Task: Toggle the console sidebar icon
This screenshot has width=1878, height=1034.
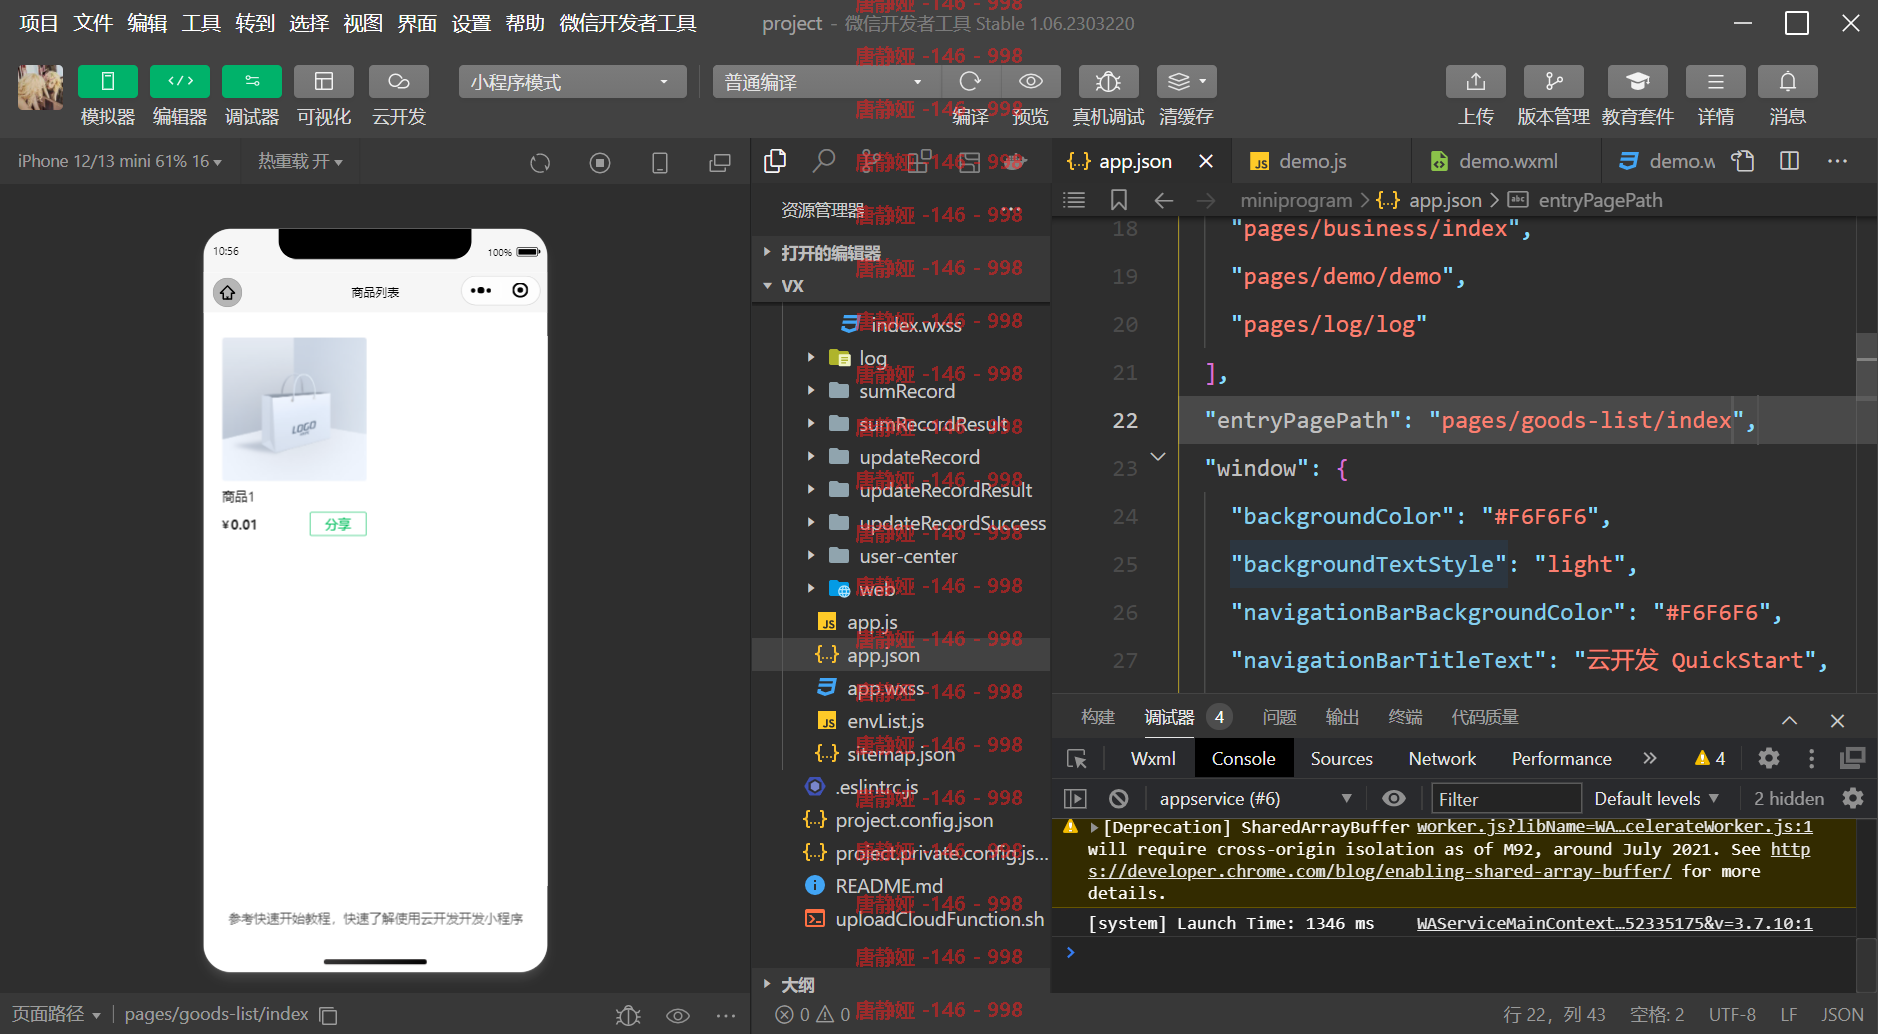Action: (1075, 798)
